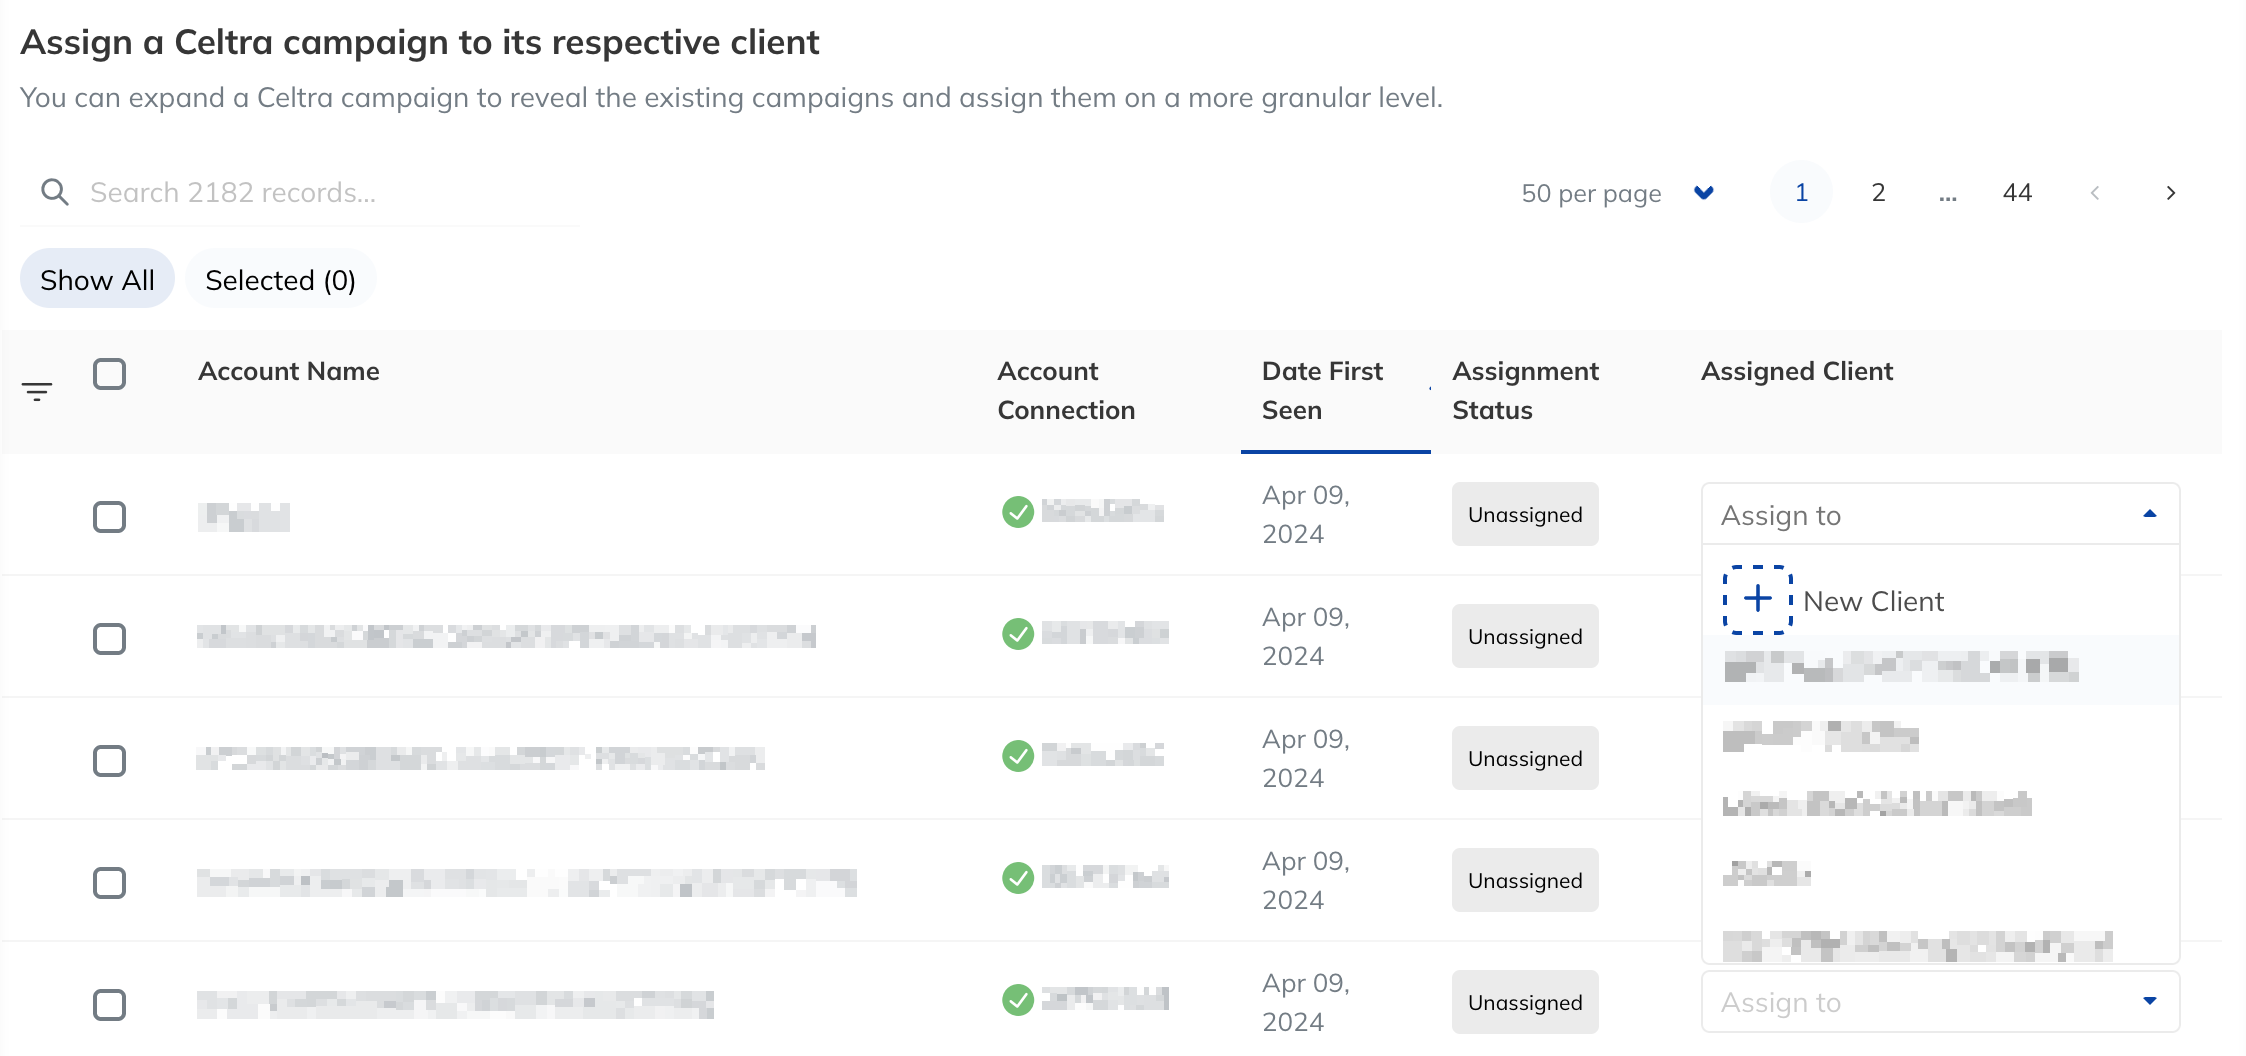Click green connection check in fifth row

1018,1000
